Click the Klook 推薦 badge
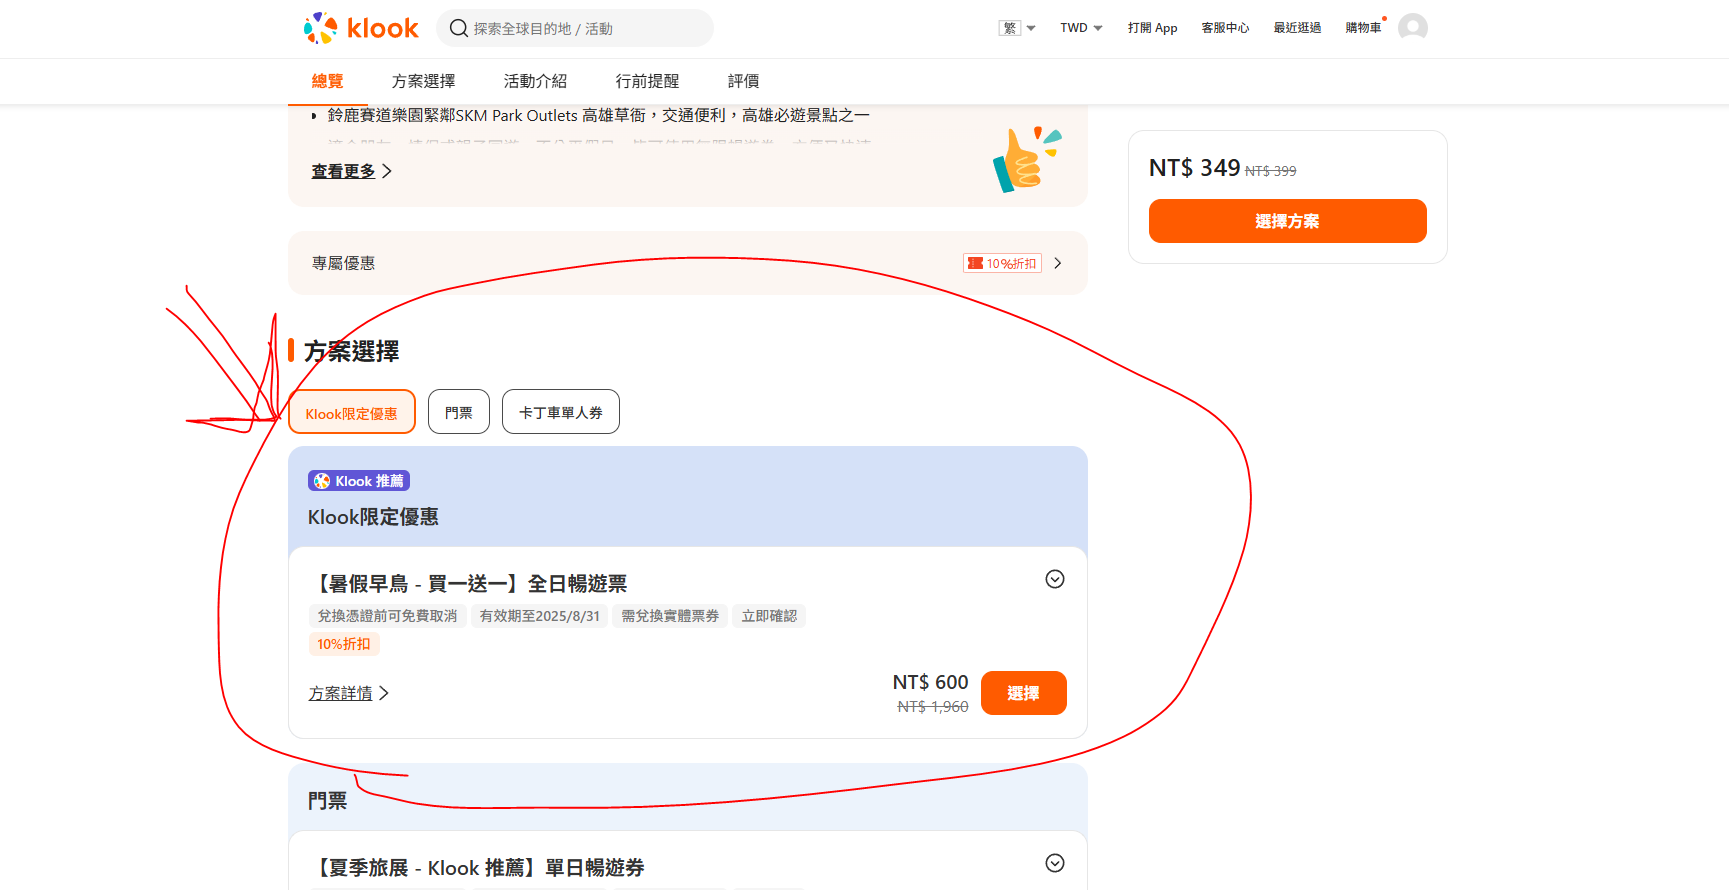The height and width of the screenshot is (890, 1729). pyautogui.click(x=359, y=481)
